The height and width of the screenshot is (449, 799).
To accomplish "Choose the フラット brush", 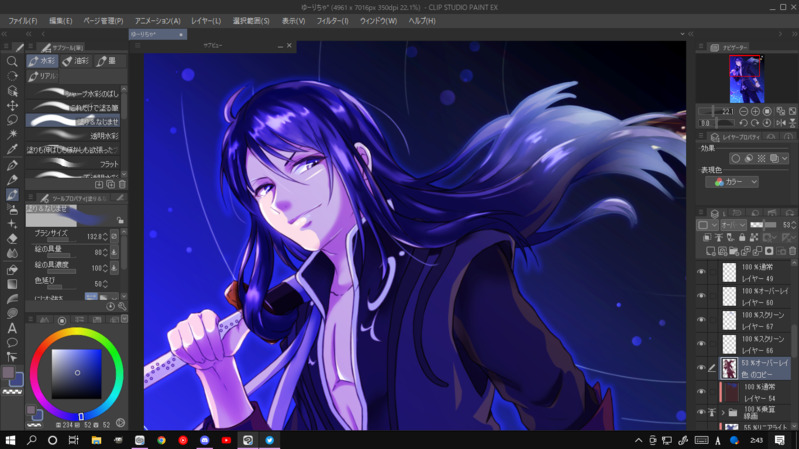I will pyautogui.click(x=73, y=164).
